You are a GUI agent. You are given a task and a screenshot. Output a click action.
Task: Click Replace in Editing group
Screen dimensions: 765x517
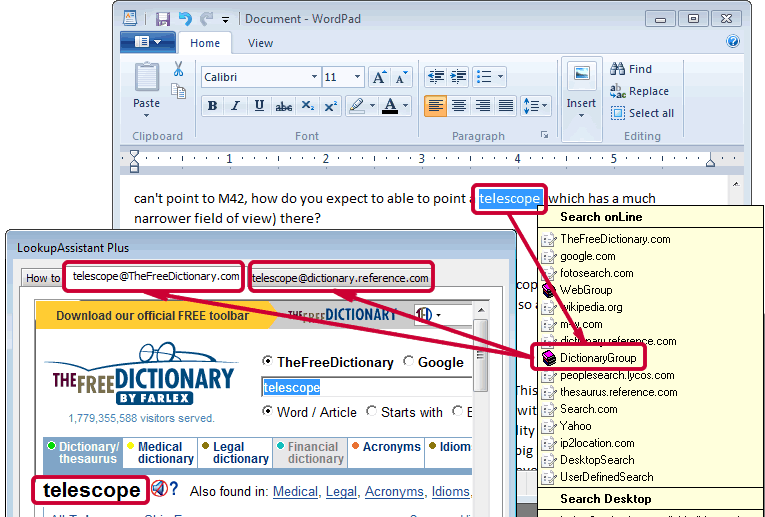point(639,91)
